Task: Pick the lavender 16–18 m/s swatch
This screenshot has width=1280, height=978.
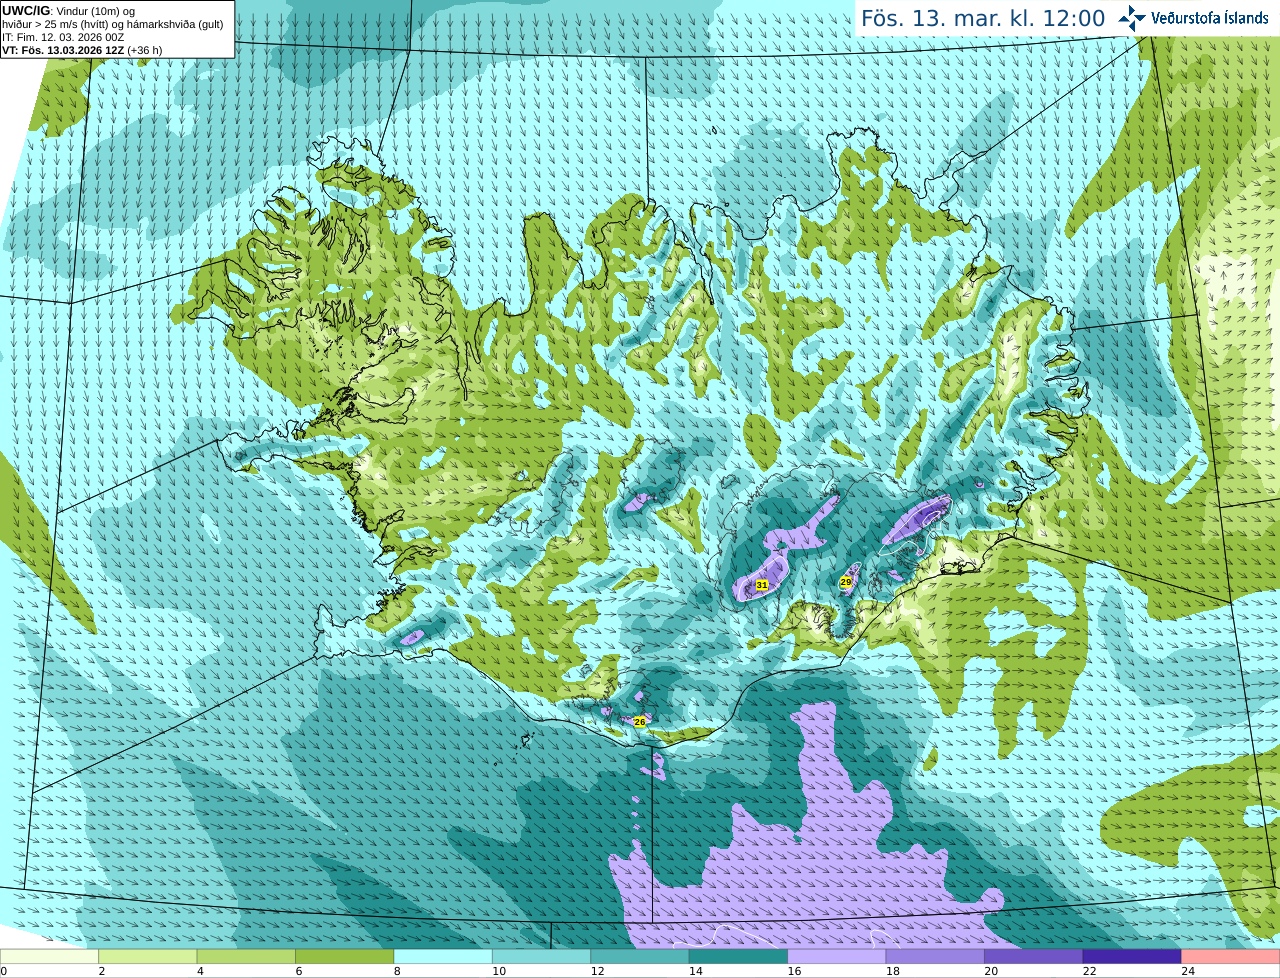Action: point(837,956)
